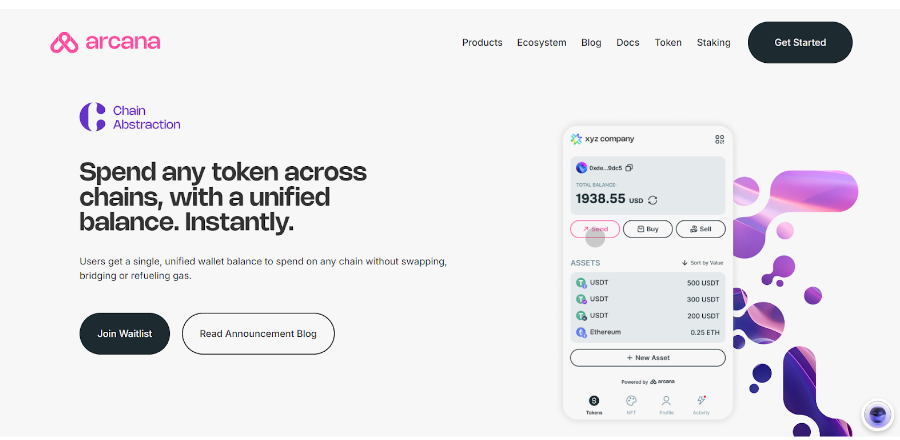The width and height of the screenshot is (900, 440).
Task: Open the chat bubble widget
Action: pyautogui.click(x=878, y=415)
